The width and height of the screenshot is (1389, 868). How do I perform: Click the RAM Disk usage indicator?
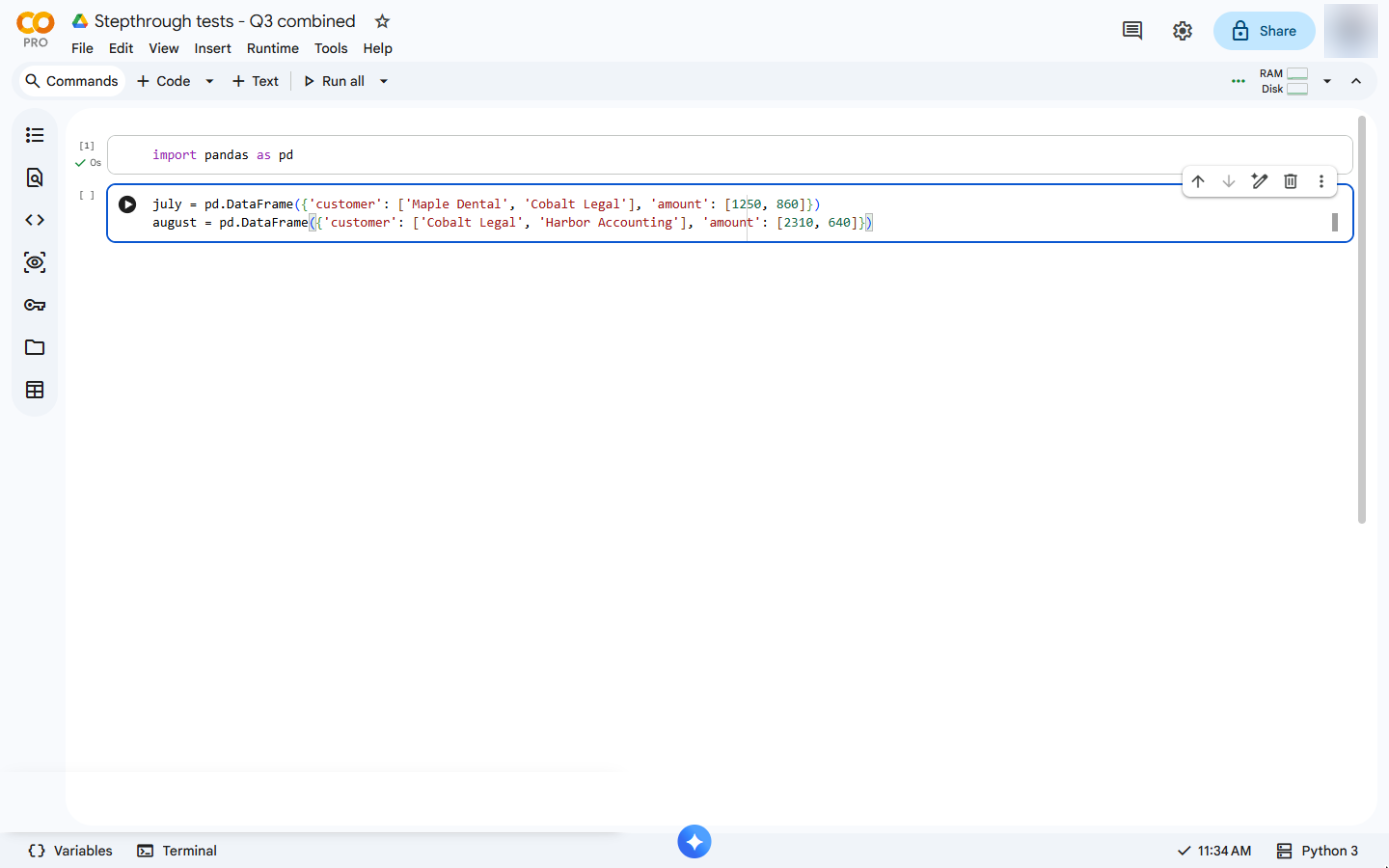pos(1283,81)
